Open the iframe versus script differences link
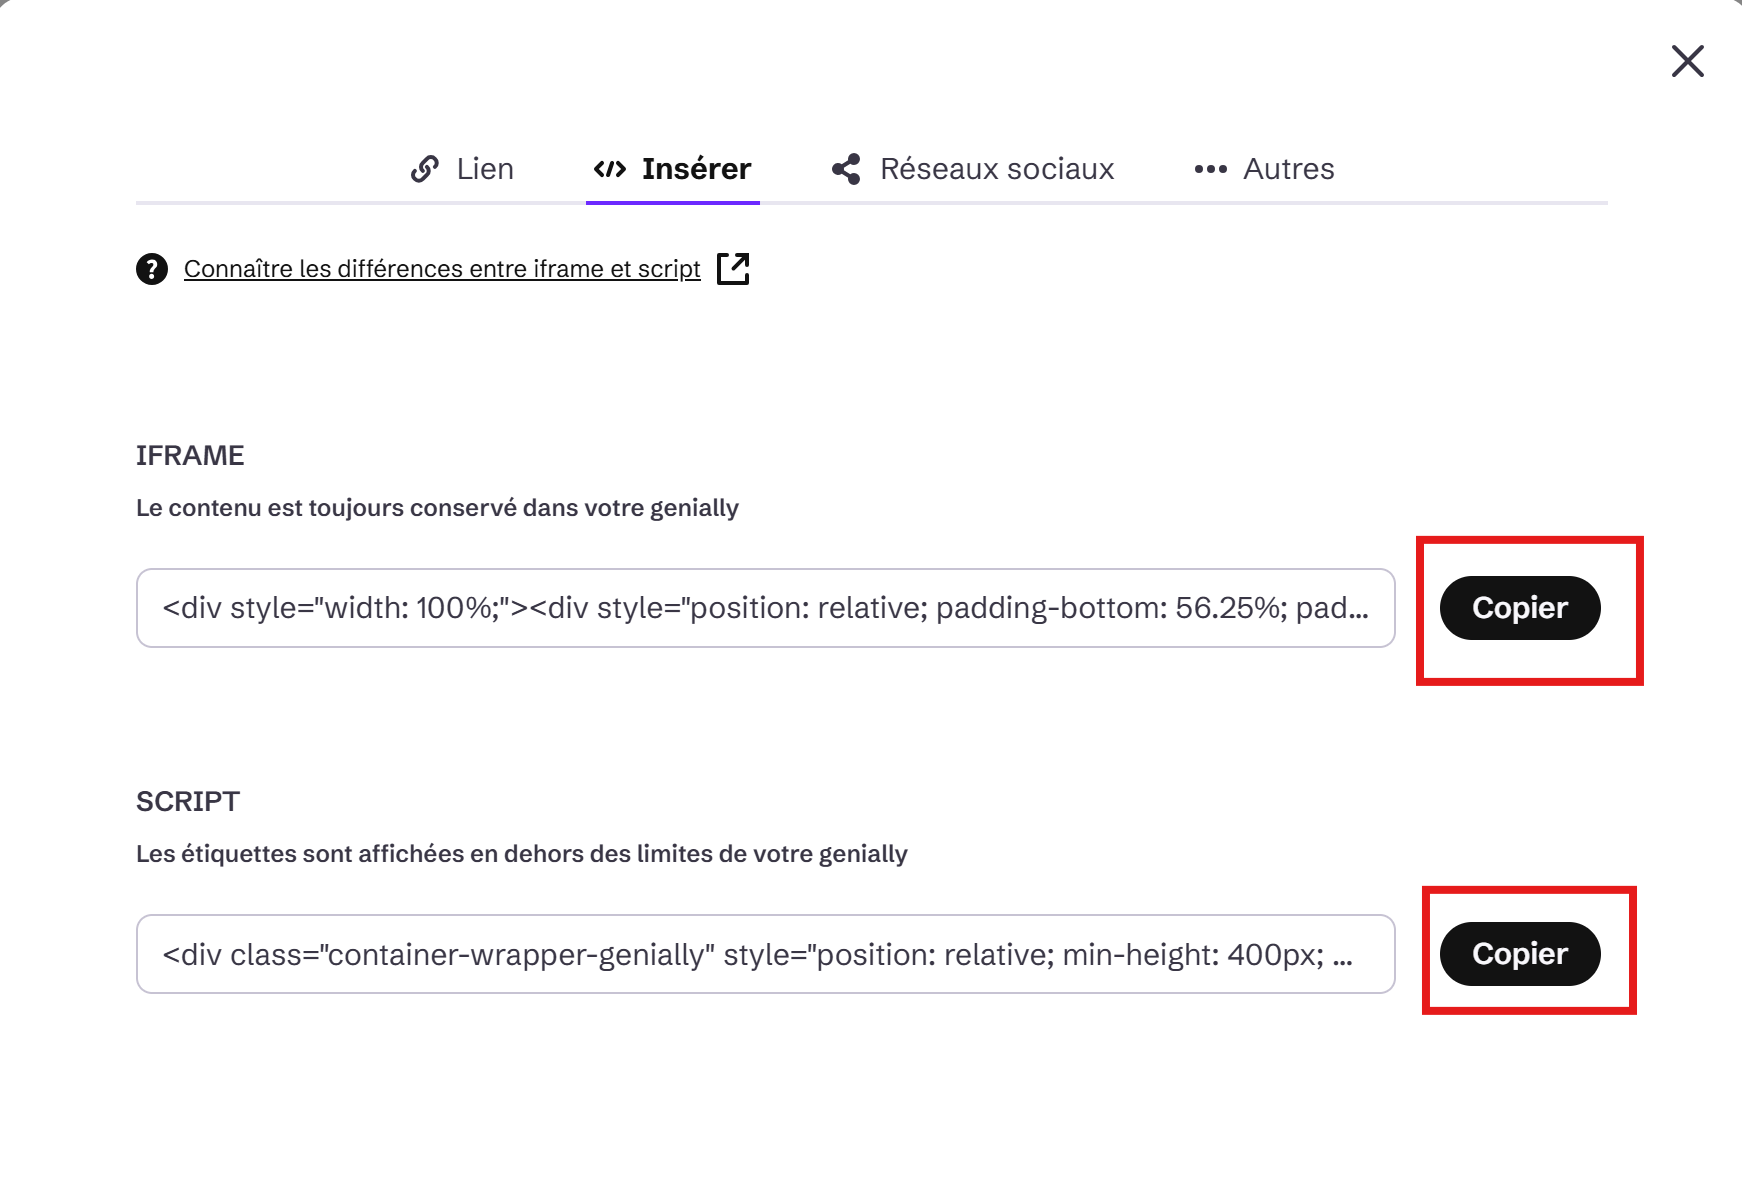 pyautogui.click(x=442, y=269)
